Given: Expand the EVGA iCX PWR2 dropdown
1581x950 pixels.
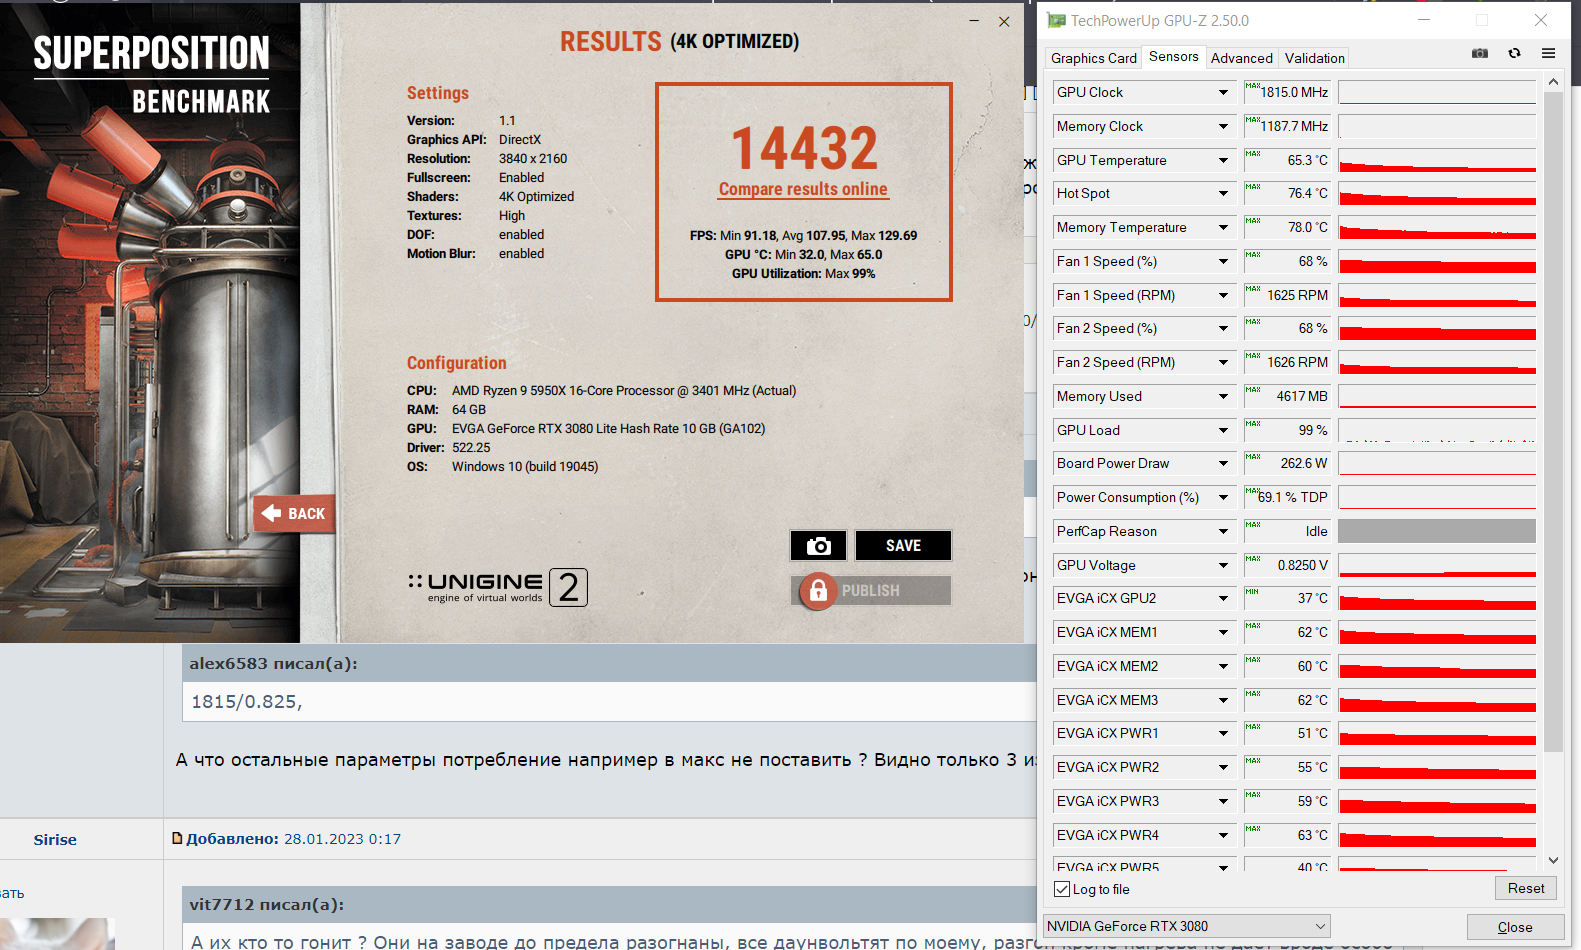Looking at the screenshot, I should [x=1223, y=767].
